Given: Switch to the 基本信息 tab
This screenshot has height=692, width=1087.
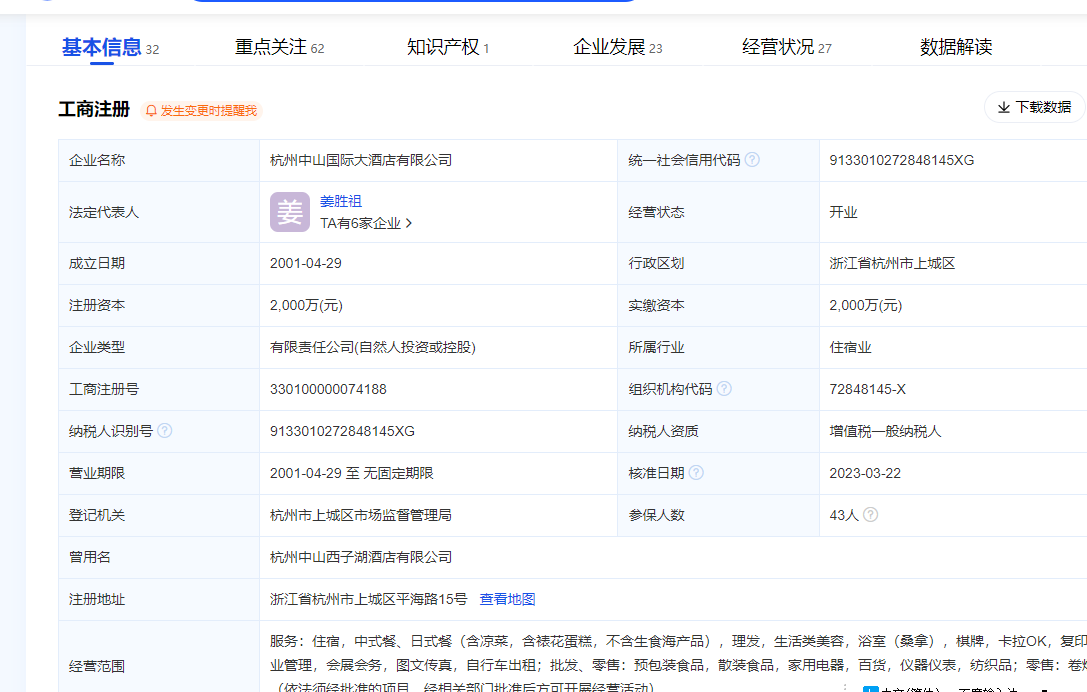Looking at the screenshot, I should click(110, 47).
